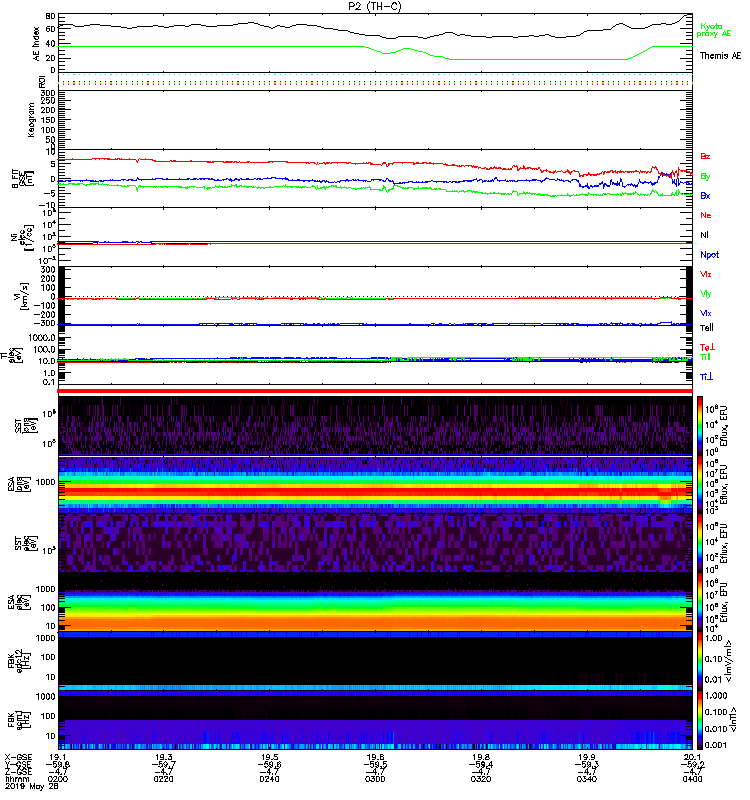Click the plot title P2 (TH-C)
This screenshot has width=750, height=800.
click(x=375, y=6)
